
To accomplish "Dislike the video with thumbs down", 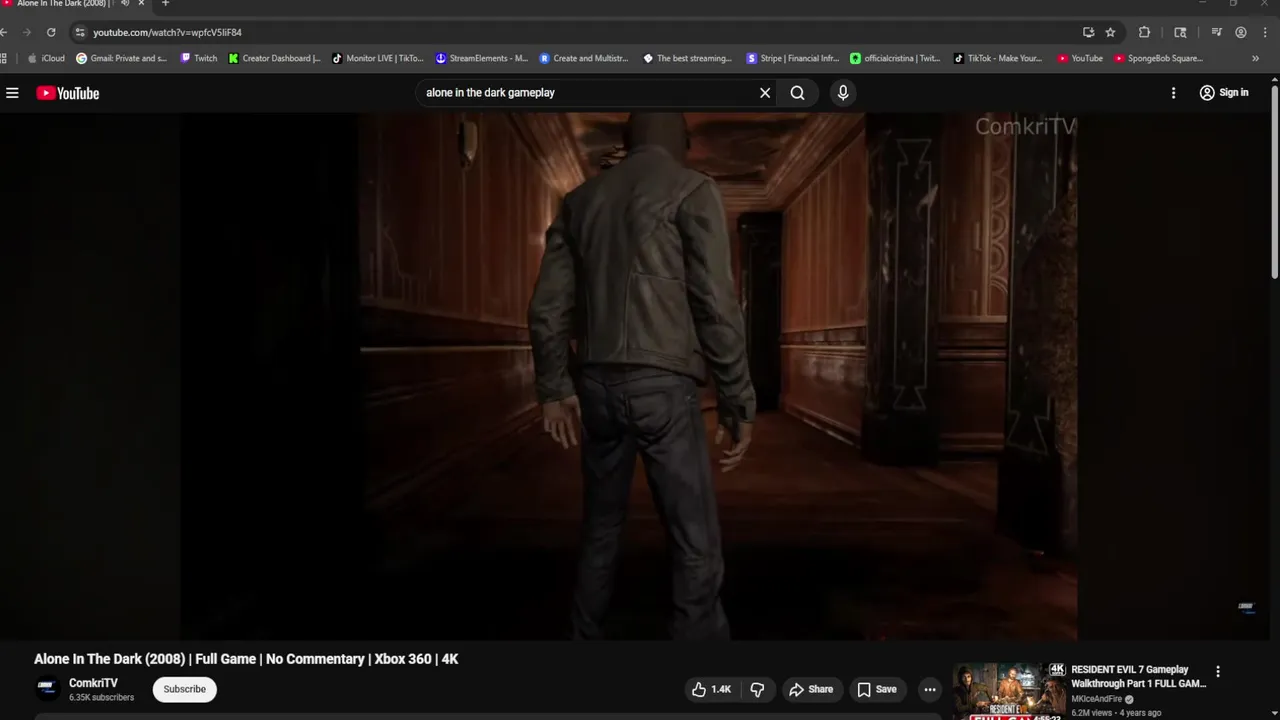I will (757, 689).
